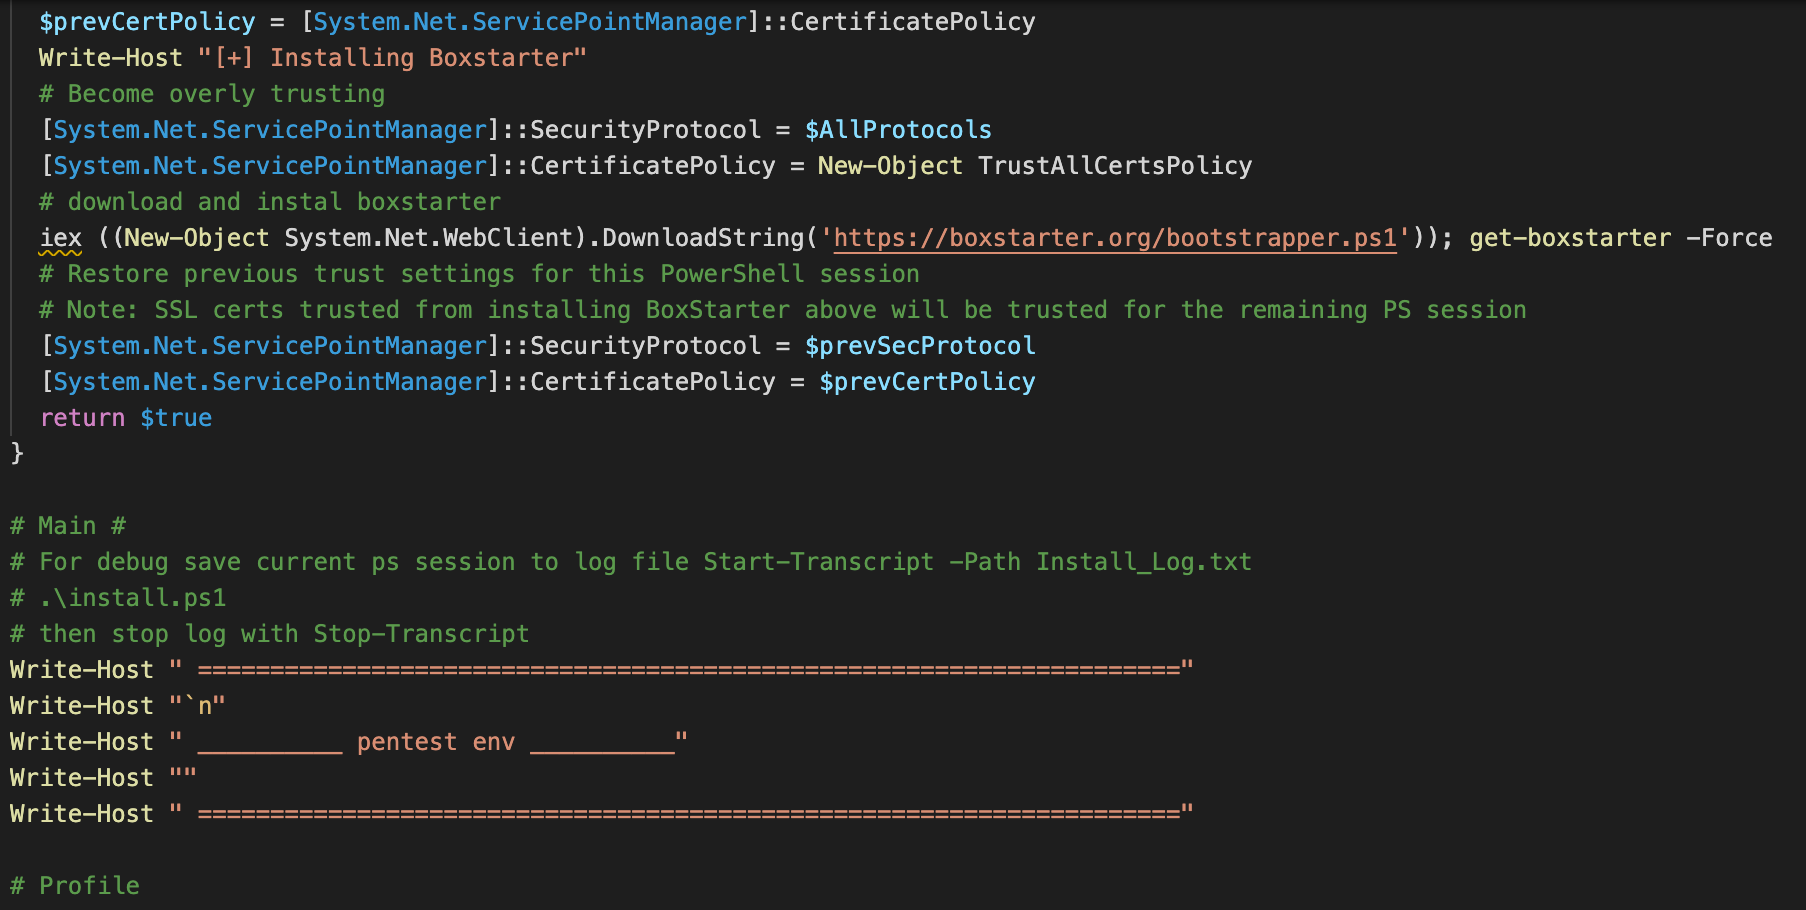Click the backtick-n newline string
Viewport: 1806px width, 910px height.
(x=198, y=706)
